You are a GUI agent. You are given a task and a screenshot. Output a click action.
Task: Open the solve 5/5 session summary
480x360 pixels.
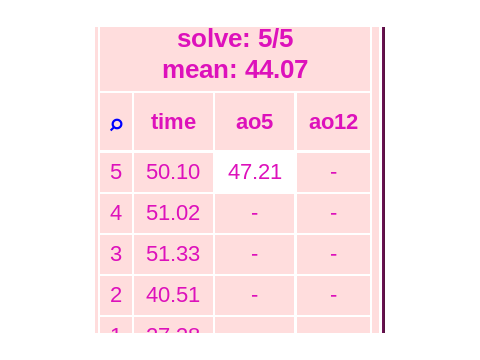(235, 39)
